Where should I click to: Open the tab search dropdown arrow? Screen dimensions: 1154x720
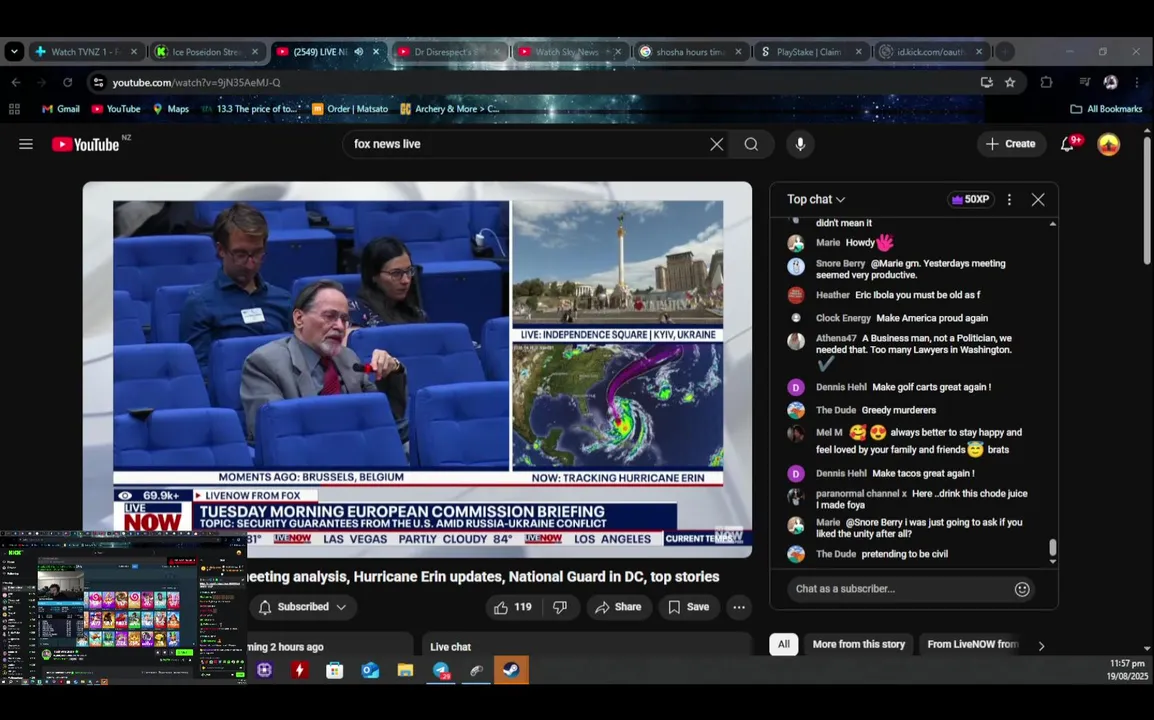pos(14,52)
